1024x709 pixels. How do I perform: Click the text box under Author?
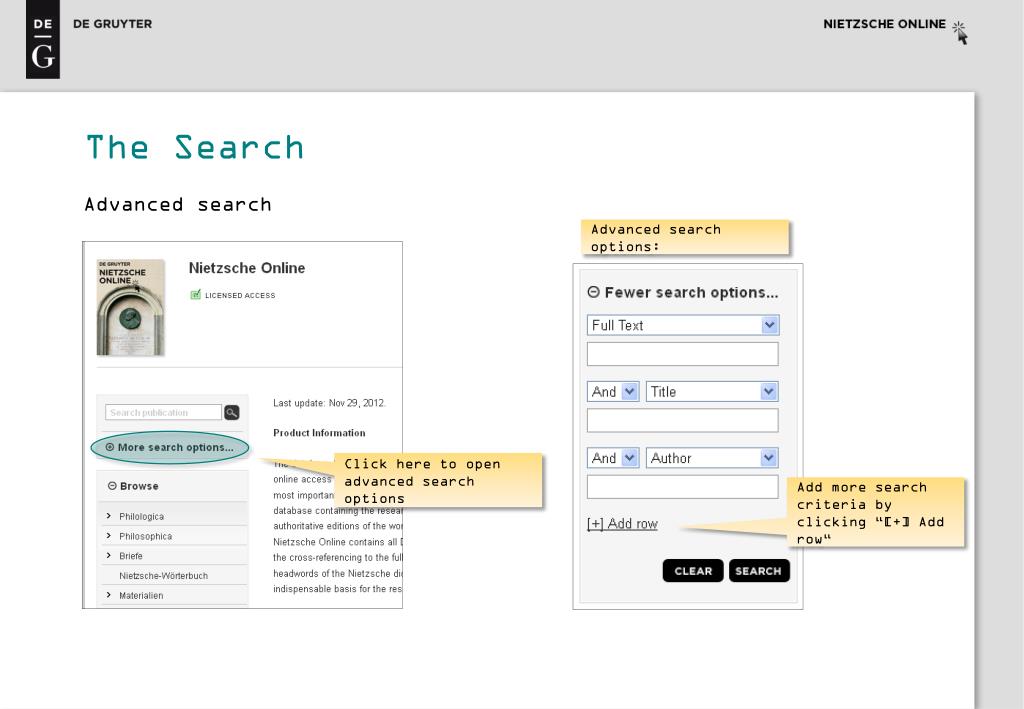tap(682, 487)
